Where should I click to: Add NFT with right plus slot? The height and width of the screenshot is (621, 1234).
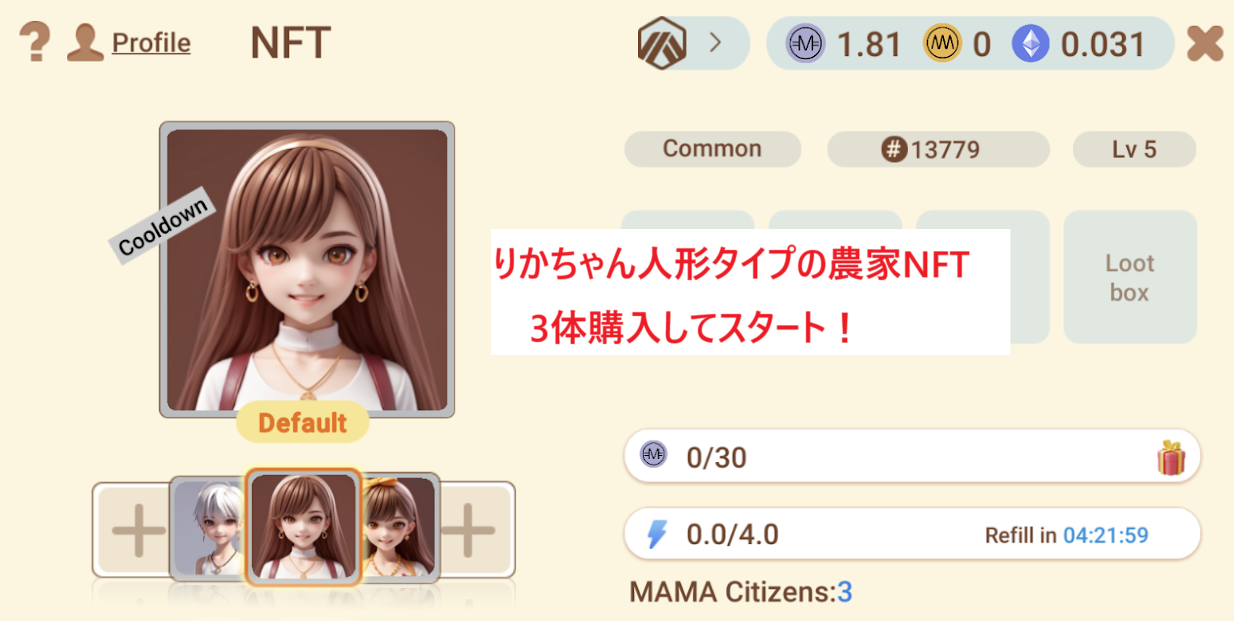pyautogui.click(x=469, y=530)
